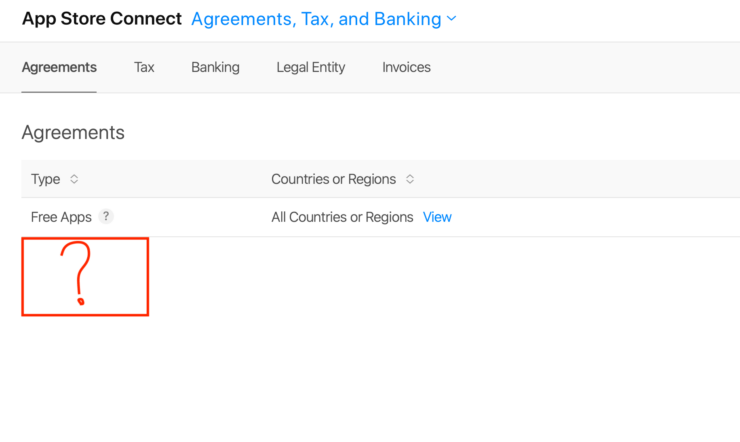The width and height of the screenshot is (740, 442).
Task: Select the Free Apps agreement label
Action: pos(61,217)
